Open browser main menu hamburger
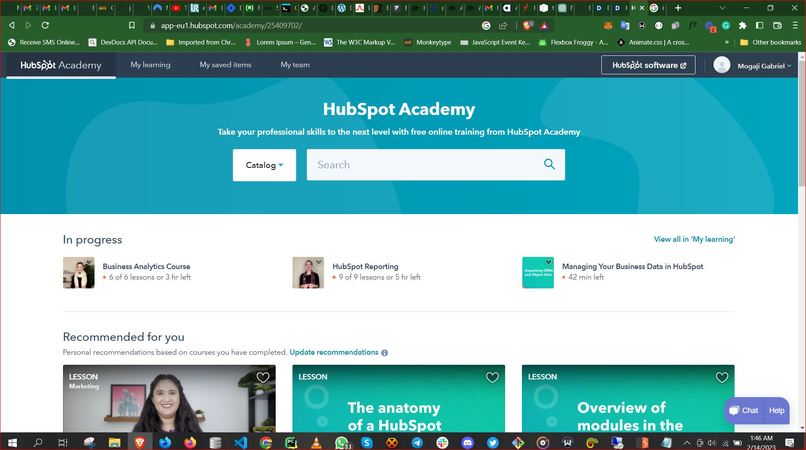Screen dimensions: 806x450 tap(795, 25)
